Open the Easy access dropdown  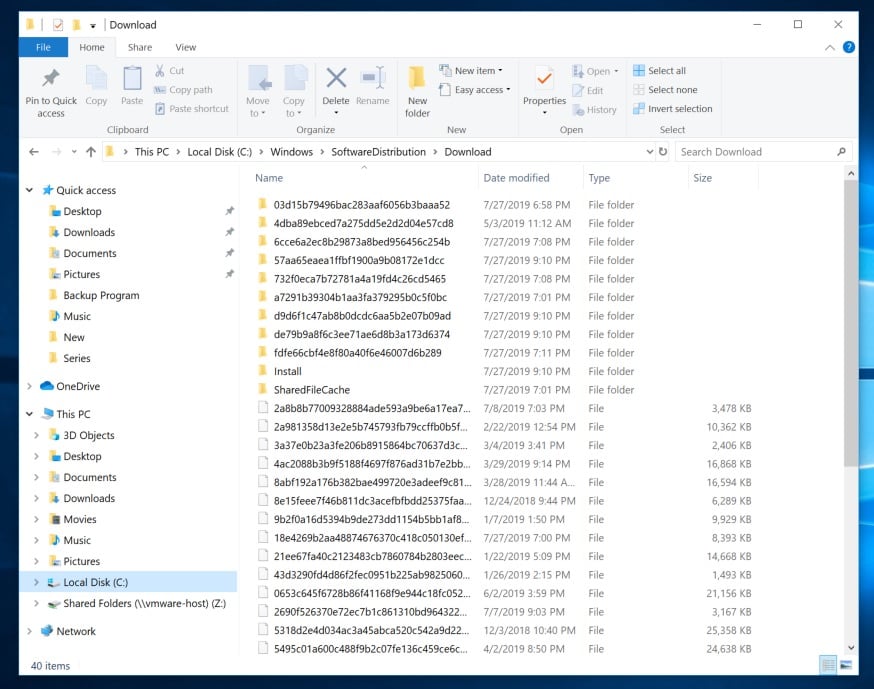click(x=475, y=90)
